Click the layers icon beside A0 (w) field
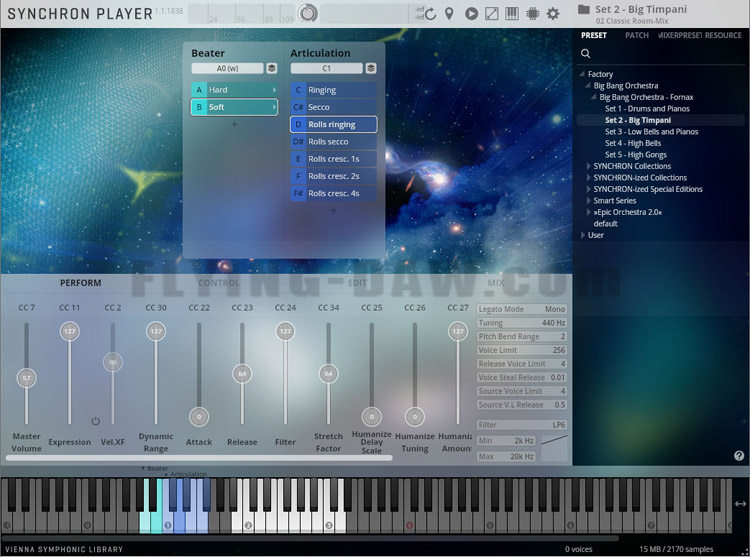This screenshot has height=557, width=750. tap(272, 69)
